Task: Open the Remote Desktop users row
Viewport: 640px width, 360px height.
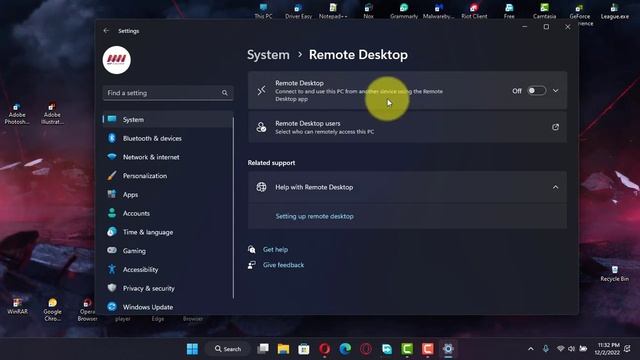Action: point(407,127)
